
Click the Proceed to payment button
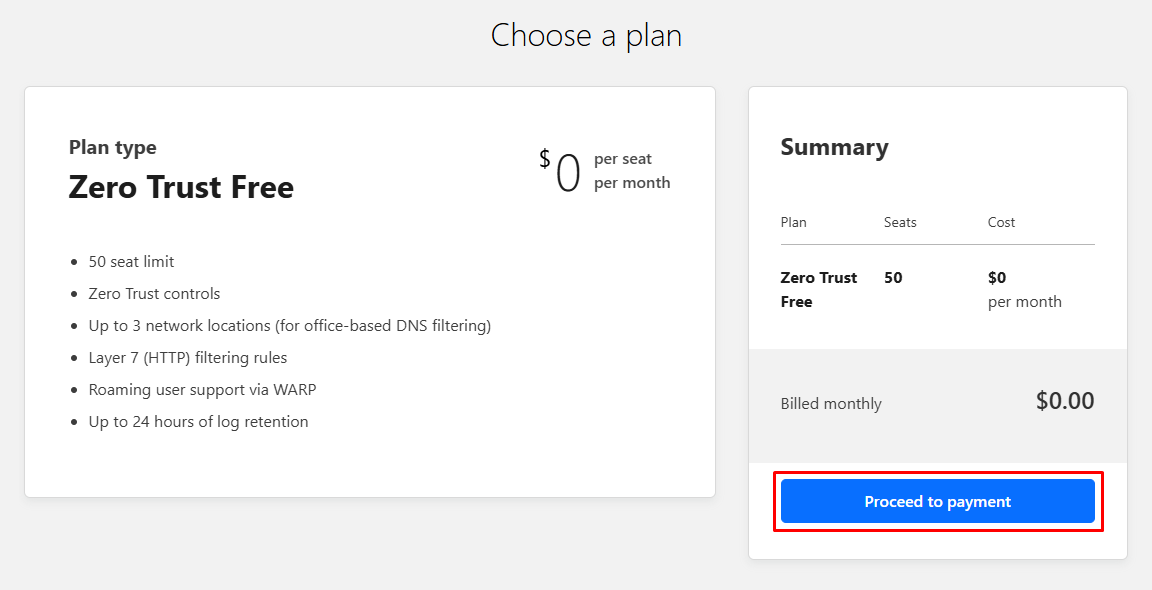937,501
